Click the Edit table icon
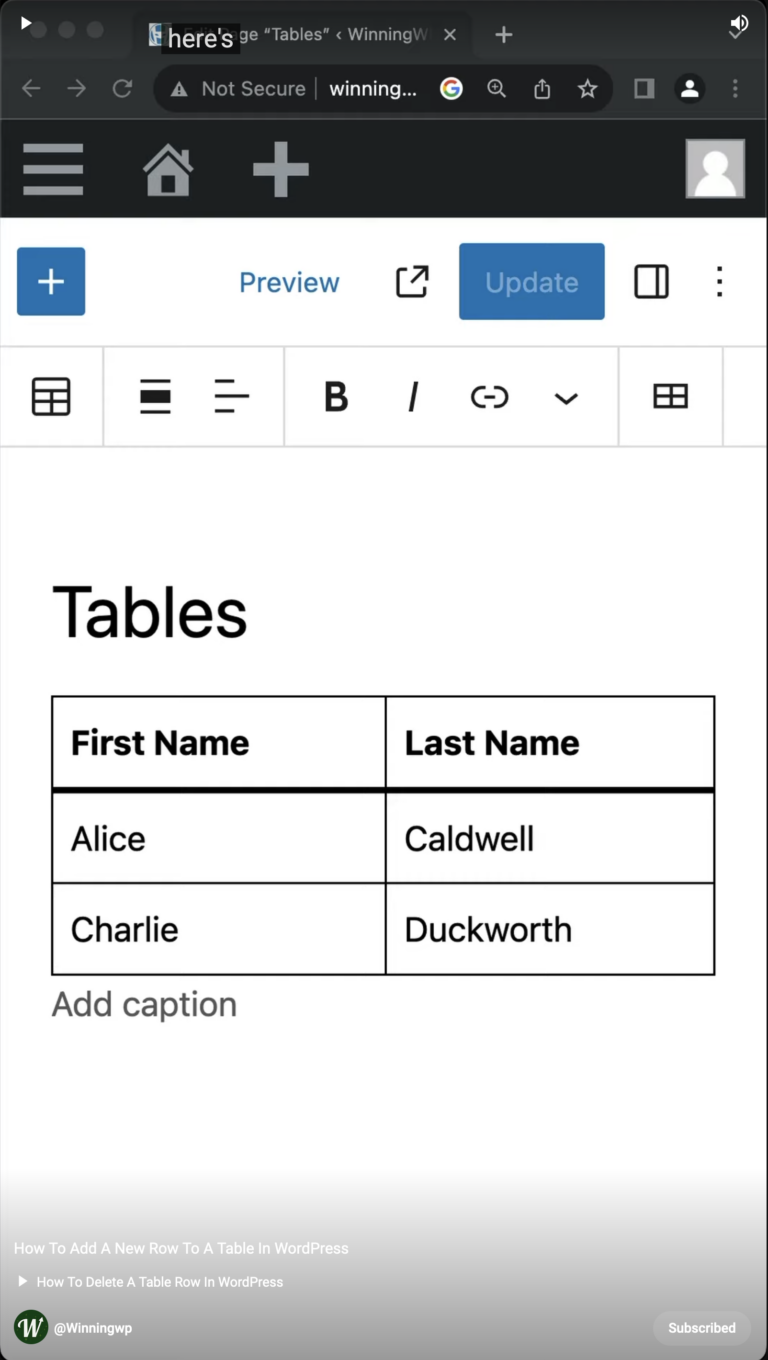The height and width of the screenshot is (1360, 768). (x=670, y=397)
